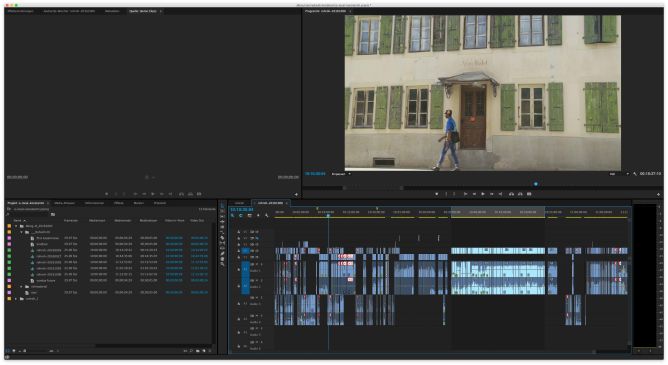Add a marker in the Program monitor
This screenshot has height=365, width=668.
[x=437, y=194]
